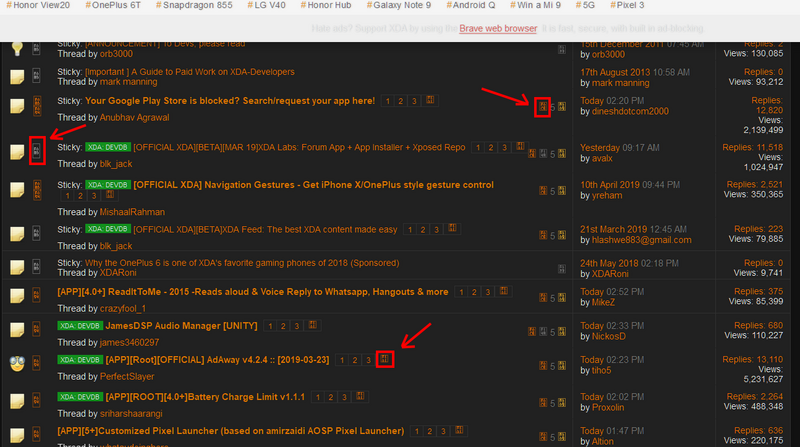800x447 pixels.
Task: Jump to last page of XDA Feed thread
Action: [x=452, y=229]
